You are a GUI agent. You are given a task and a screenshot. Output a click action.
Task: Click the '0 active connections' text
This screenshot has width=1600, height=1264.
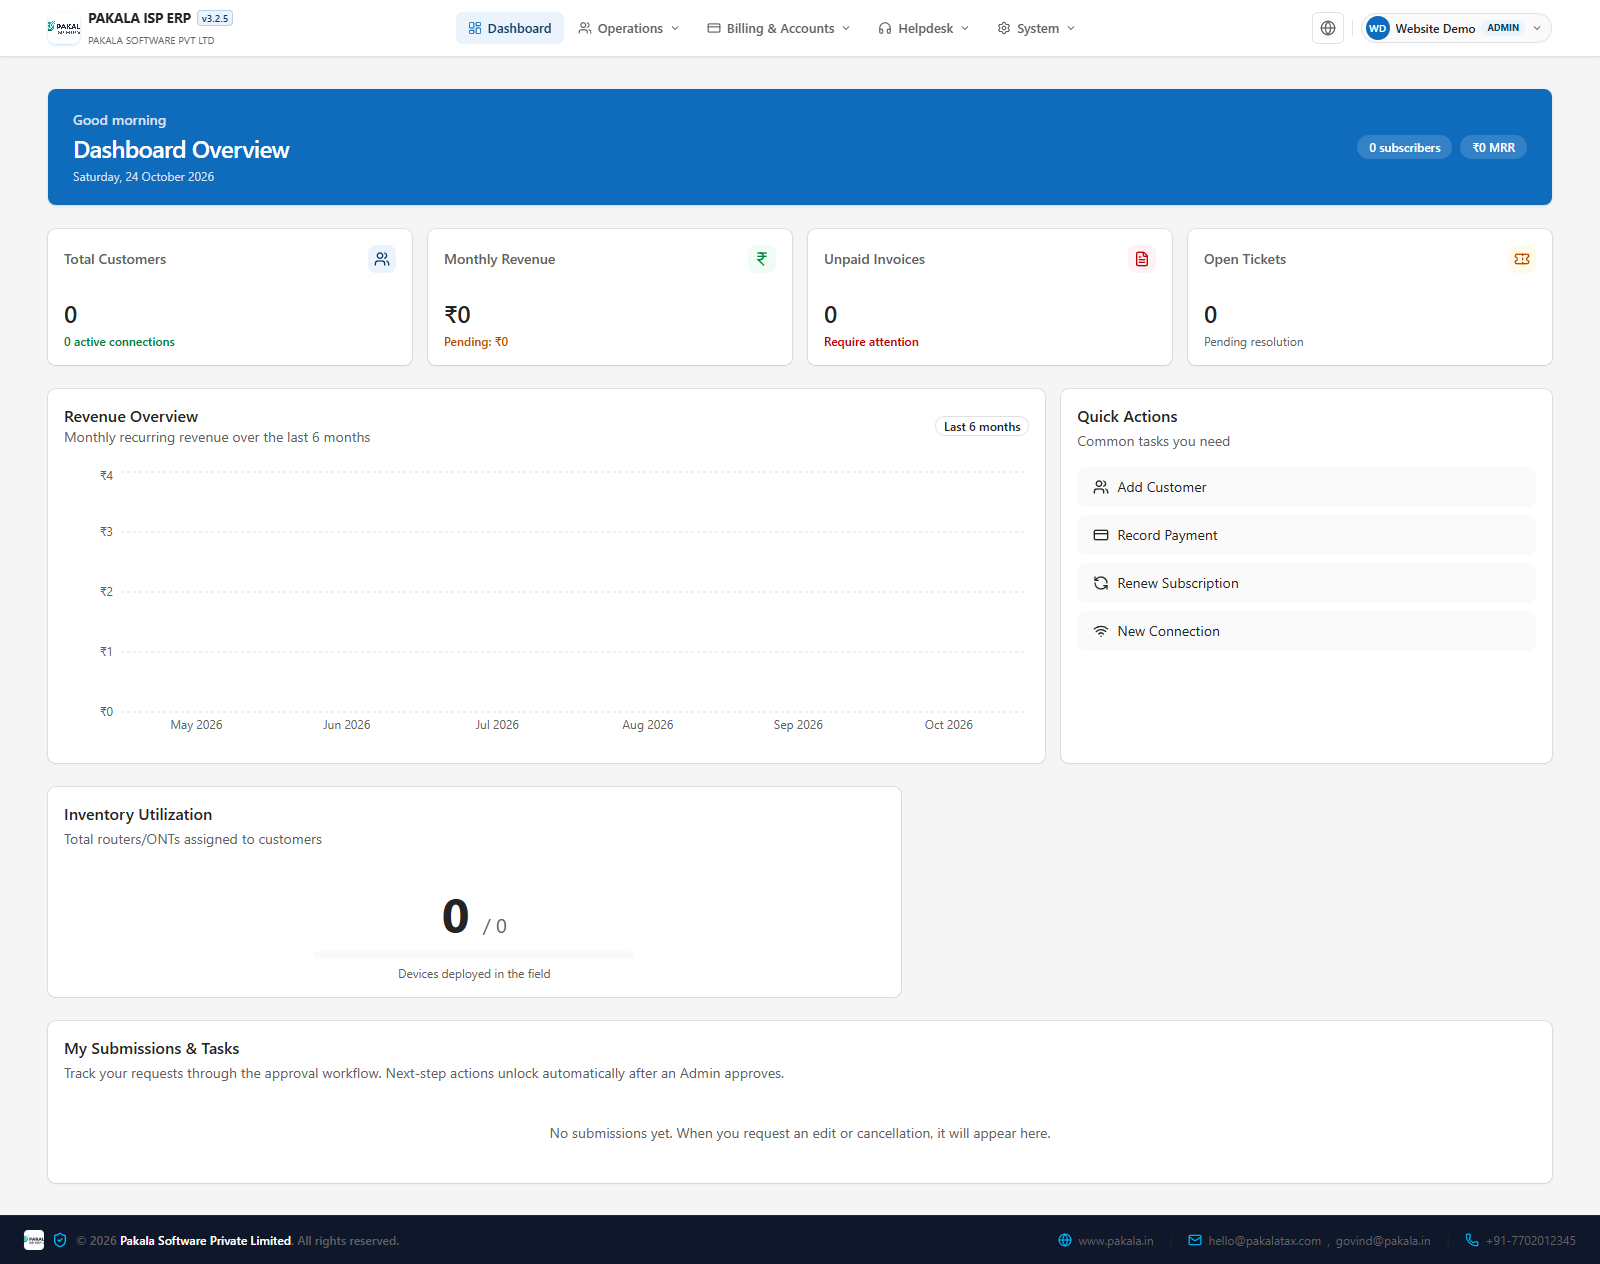pyautogui.click(x=119, y=342)
